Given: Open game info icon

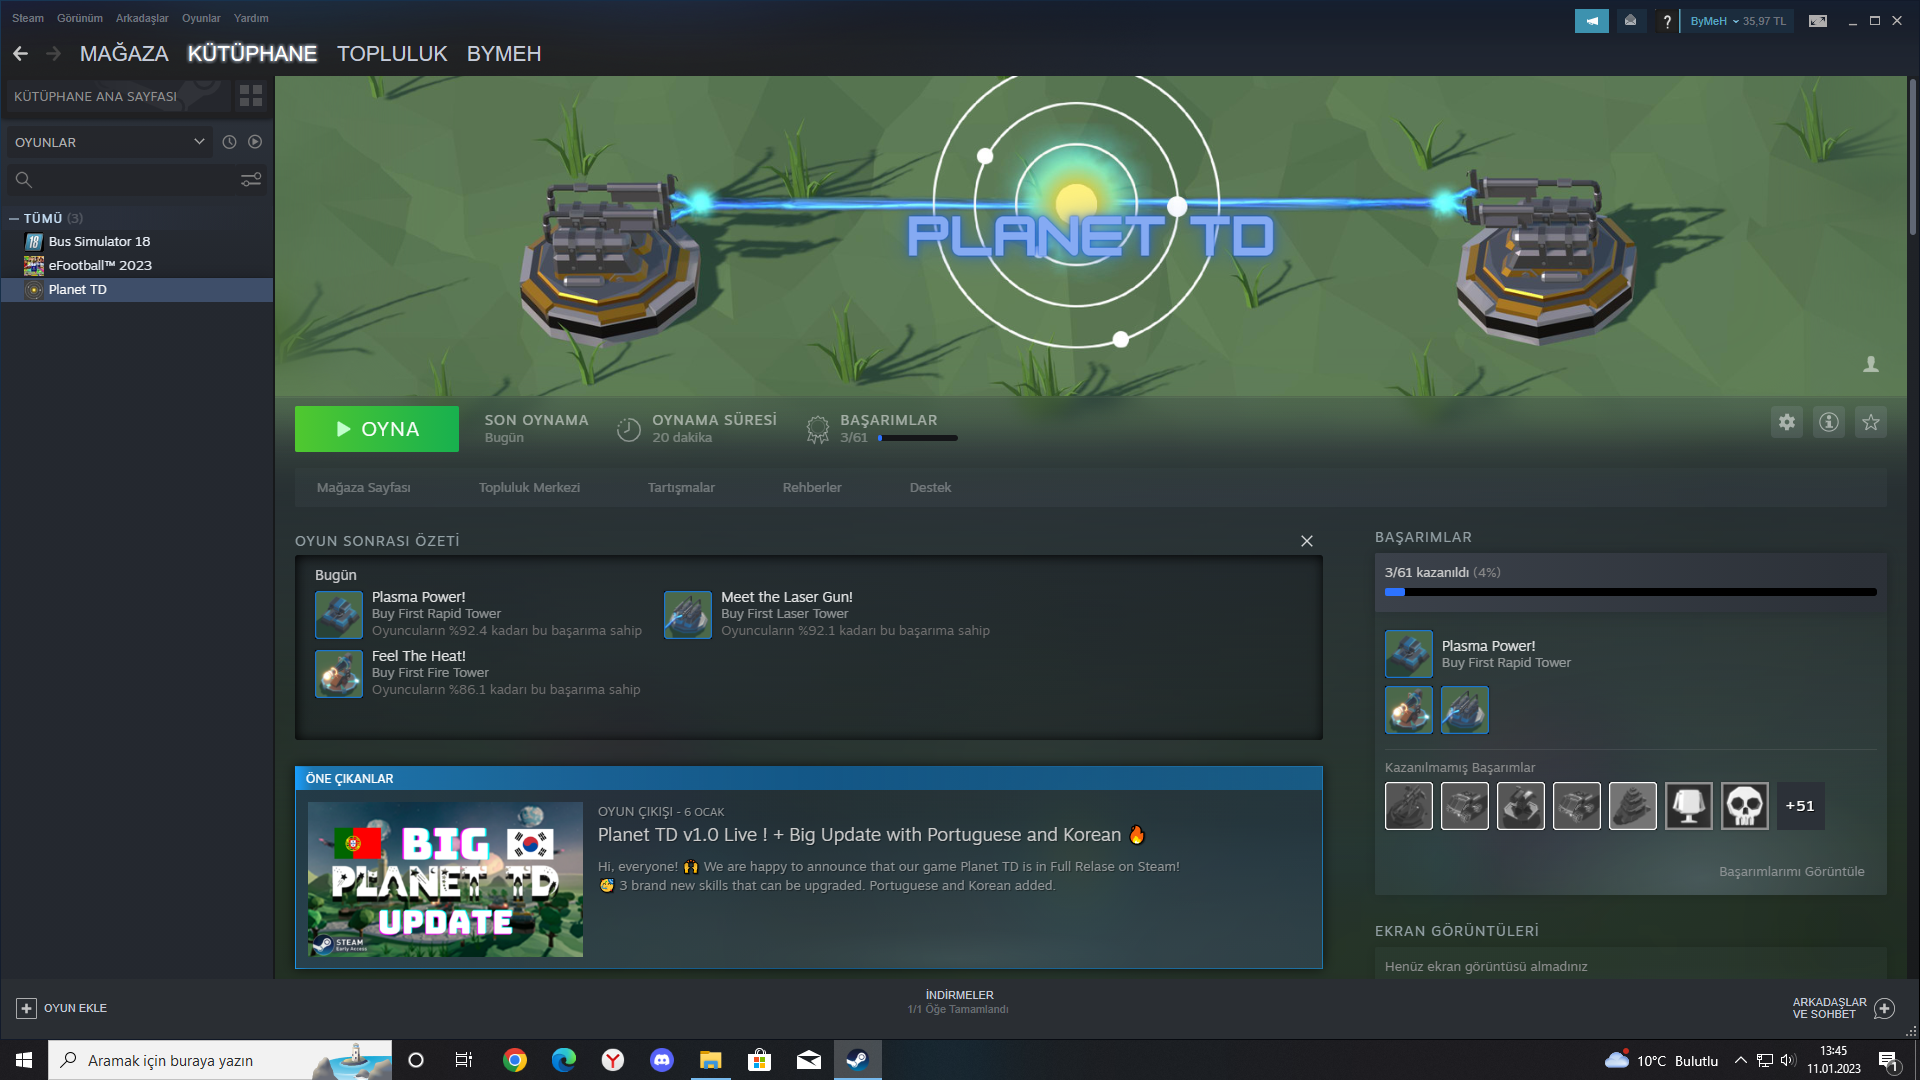Looking at the screenshot, I should point(1829,422).
